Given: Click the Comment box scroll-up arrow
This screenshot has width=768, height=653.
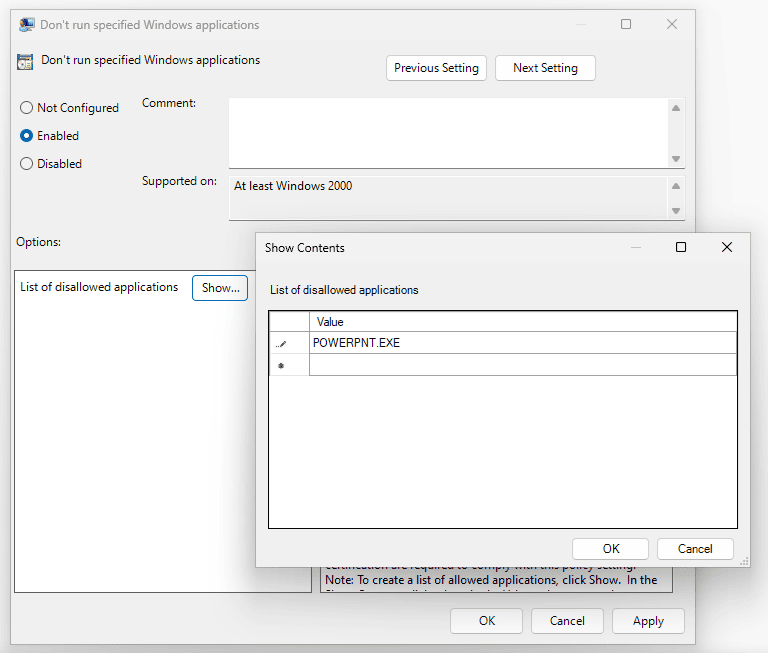Looking at the screenshot, I should 676,108.
